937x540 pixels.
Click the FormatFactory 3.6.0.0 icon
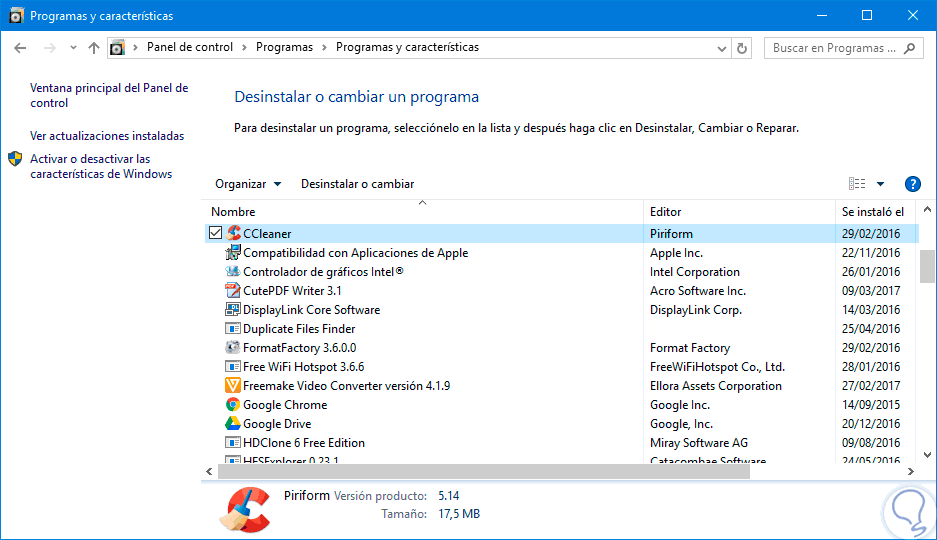coord(233,347)
